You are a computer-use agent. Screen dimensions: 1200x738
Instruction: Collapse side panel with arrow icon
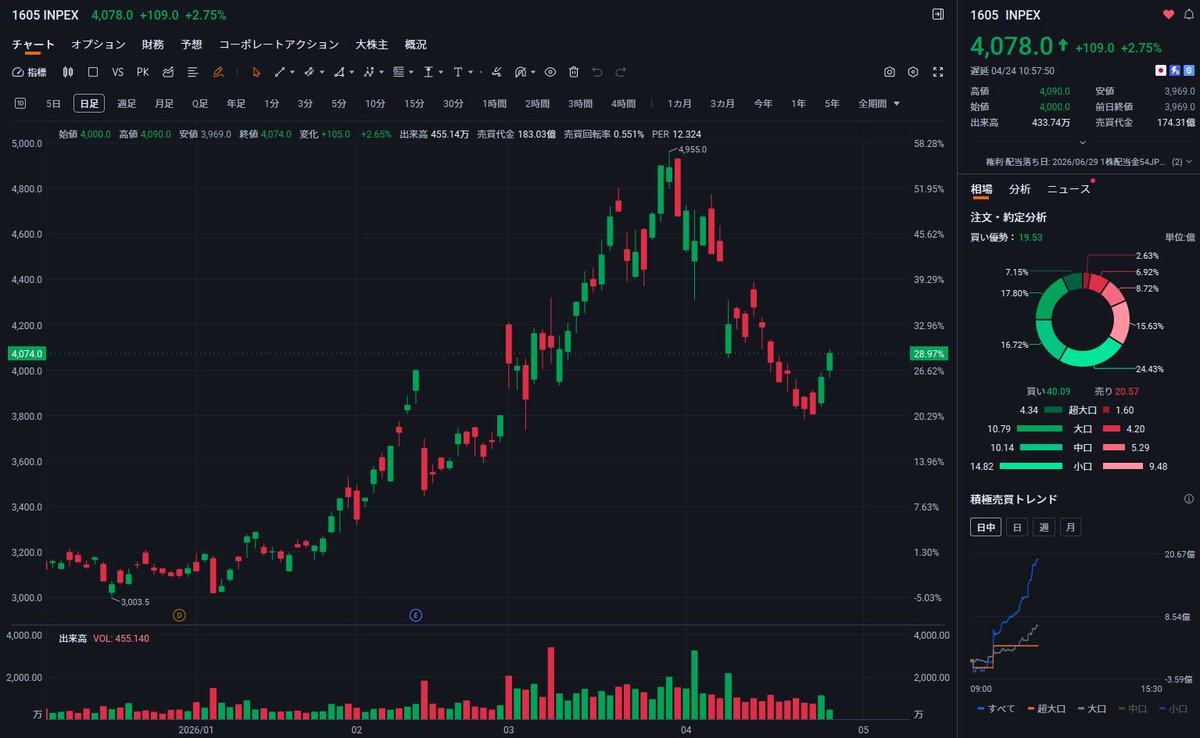tap(937, 14)
